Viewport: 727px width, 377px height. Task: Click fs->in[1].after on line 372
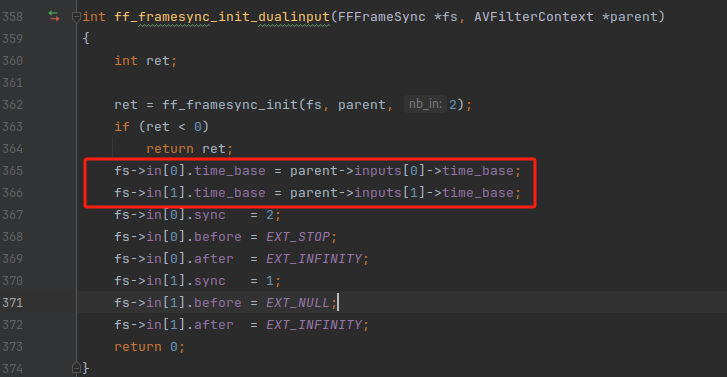coord(174,325)
